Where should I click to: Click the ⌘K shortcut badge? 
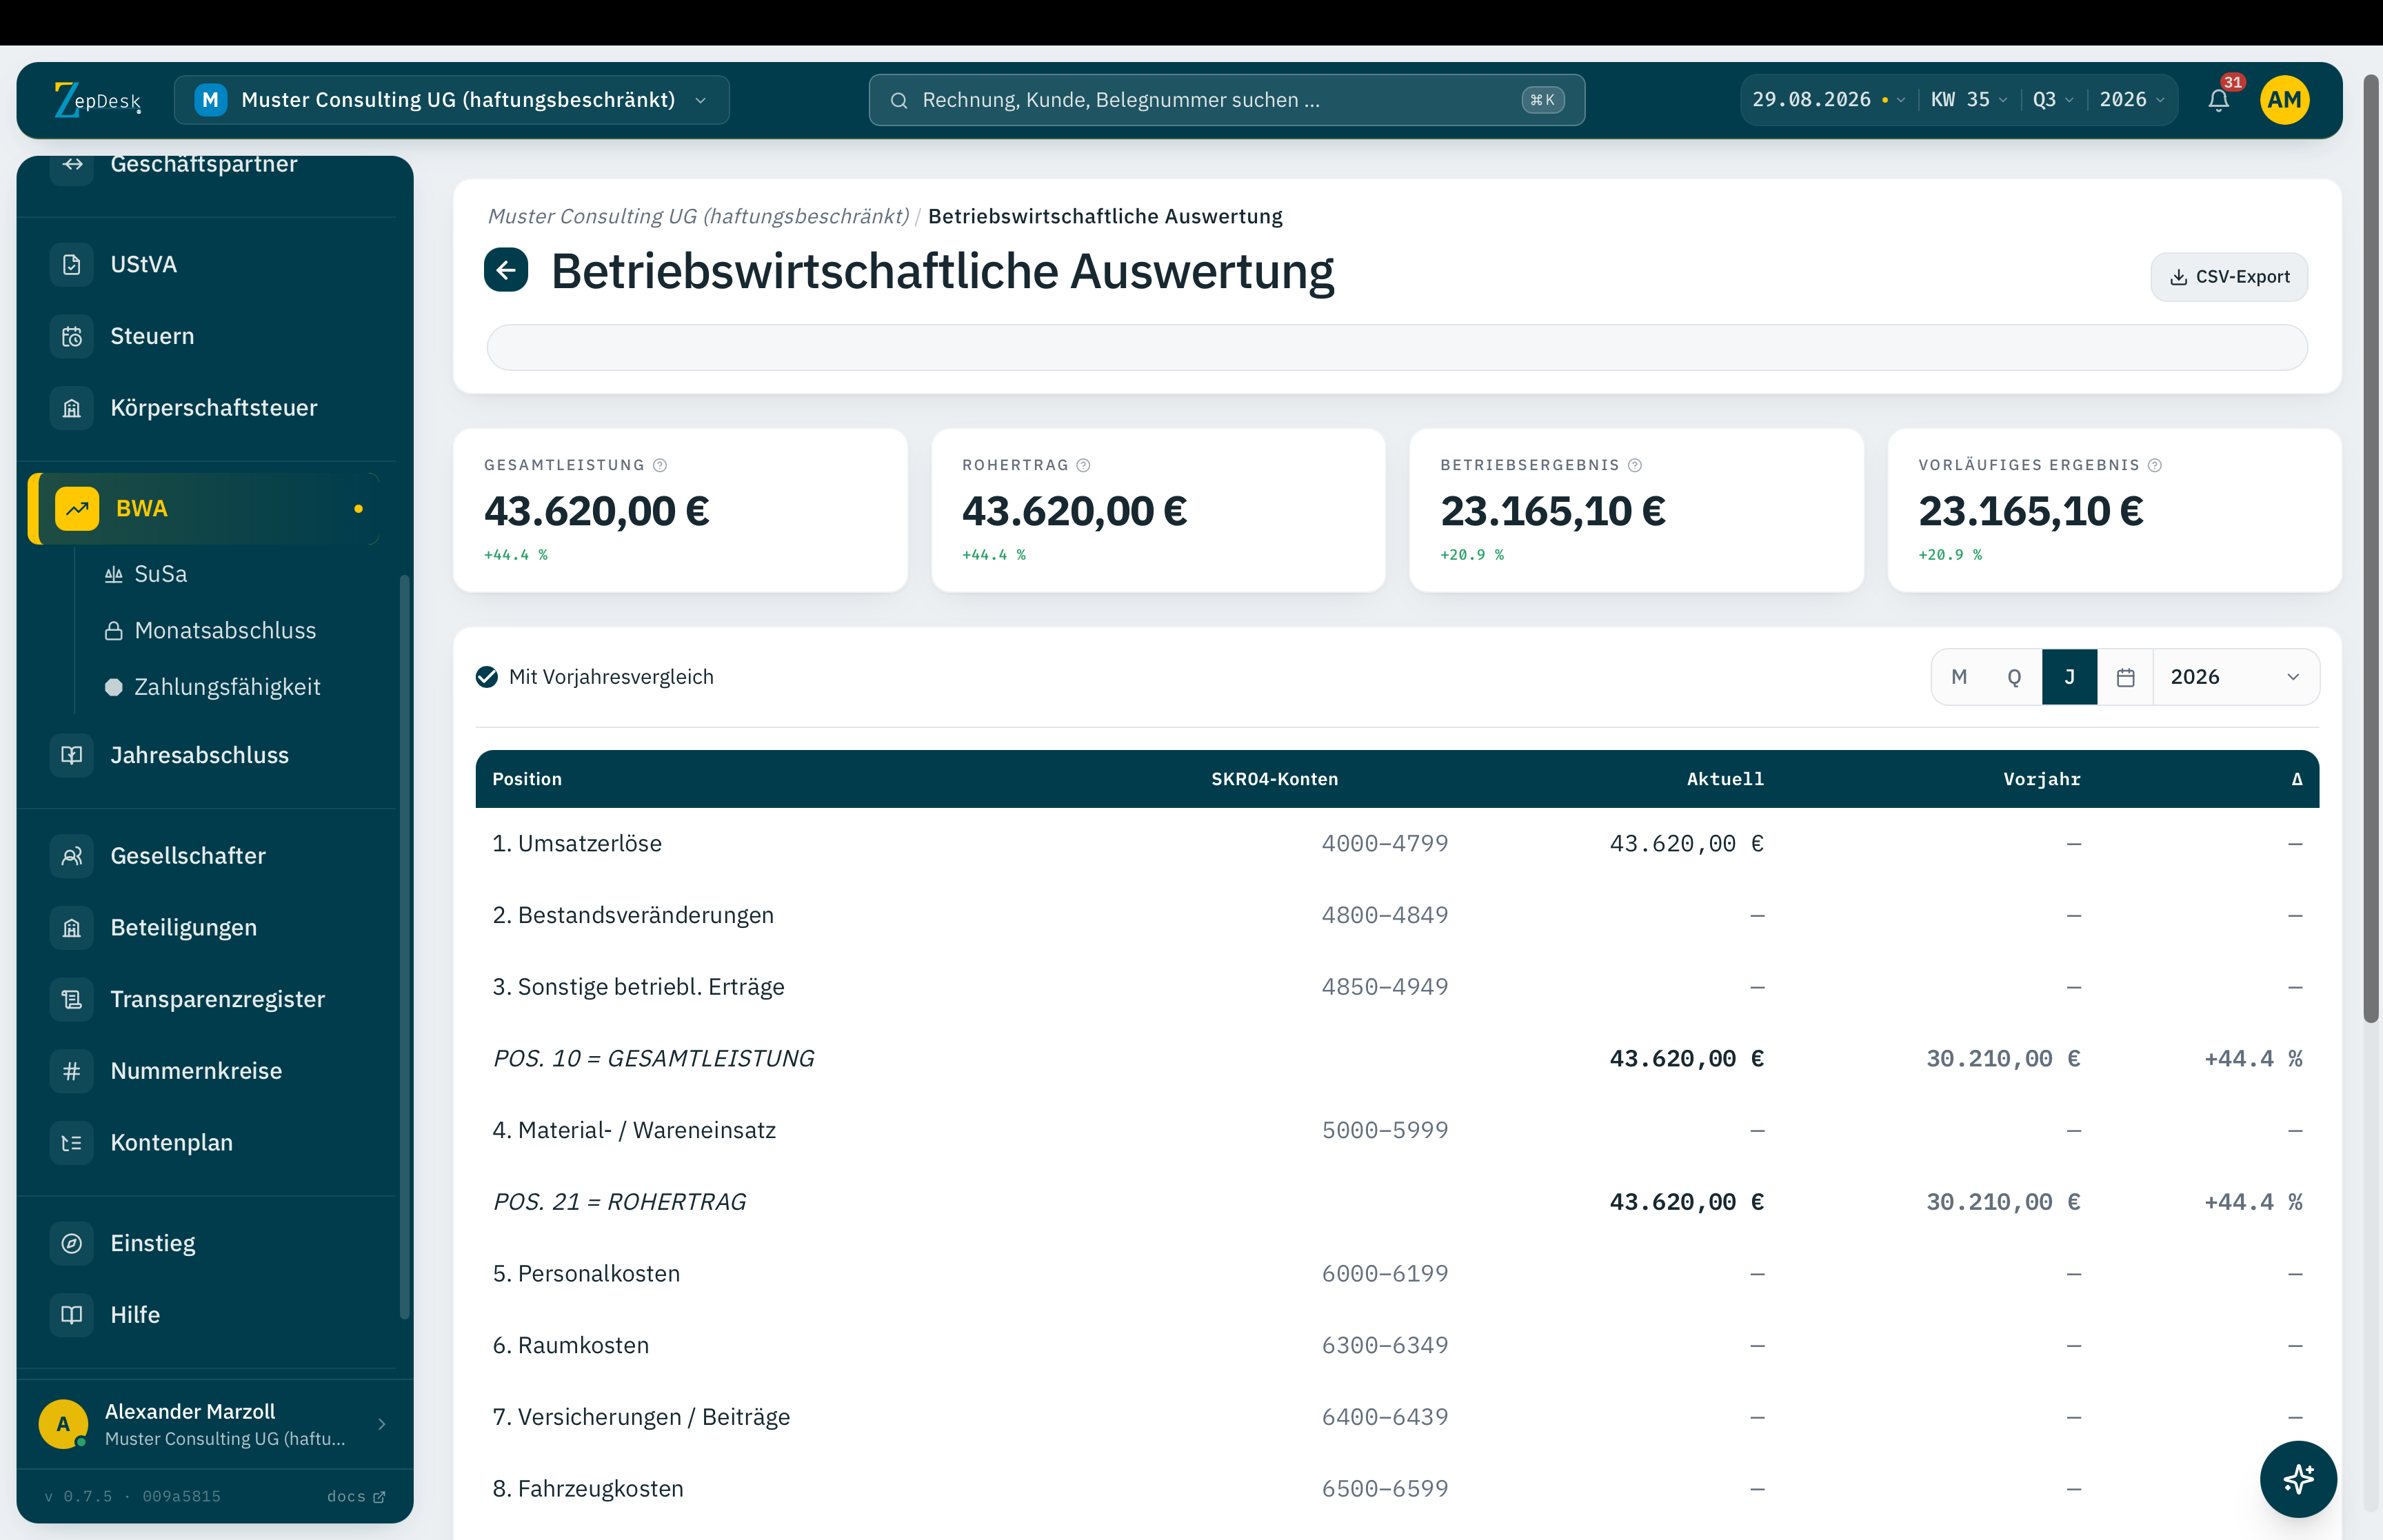1542,100
